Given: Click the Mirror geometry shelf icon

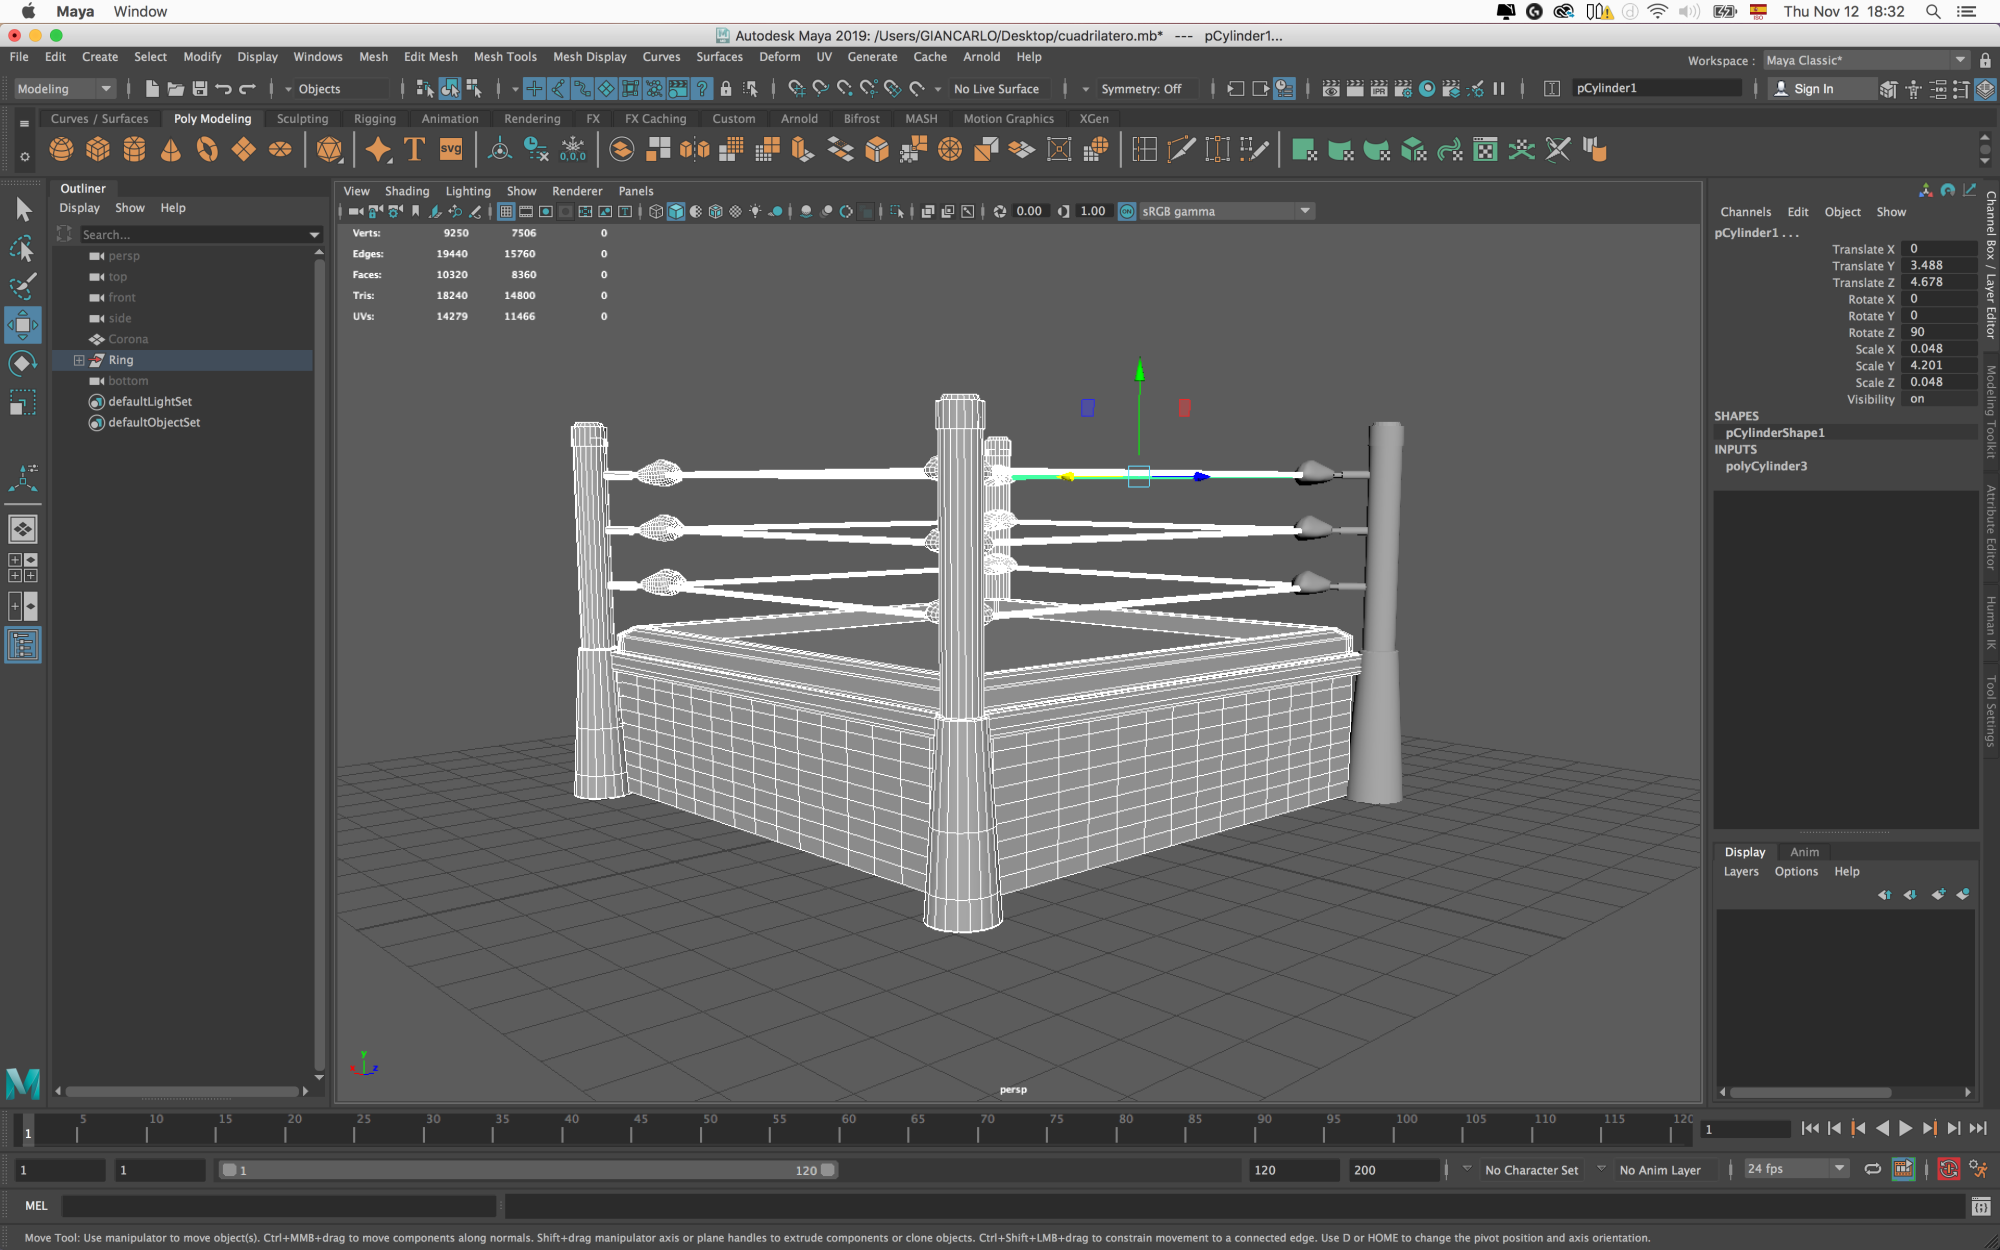Looking at the screenshot, I should 694,150.
